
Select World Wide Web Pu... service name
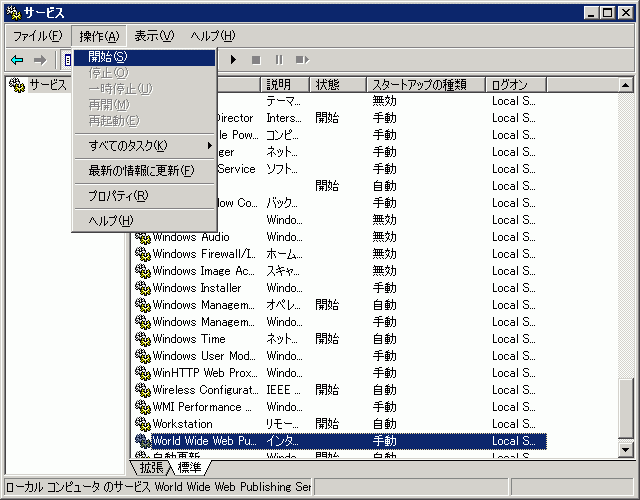point(204,441)
